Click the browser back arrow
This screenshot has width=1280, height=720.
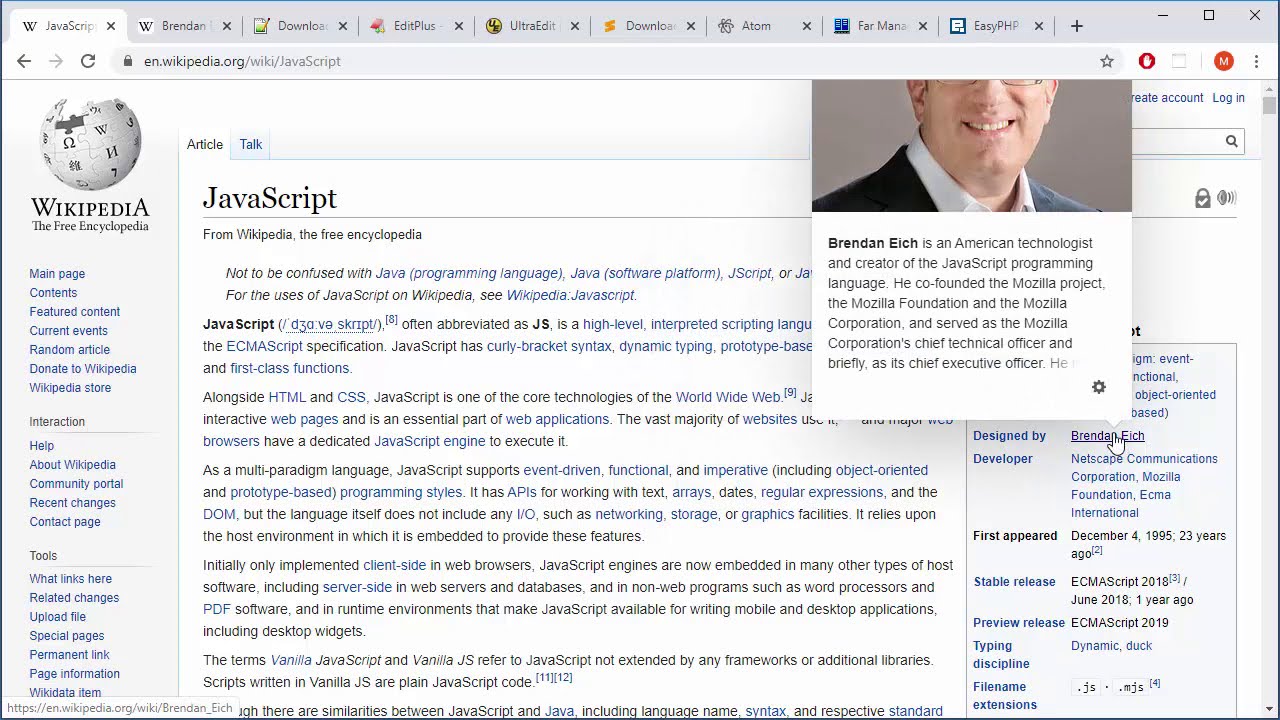point(24,61)
